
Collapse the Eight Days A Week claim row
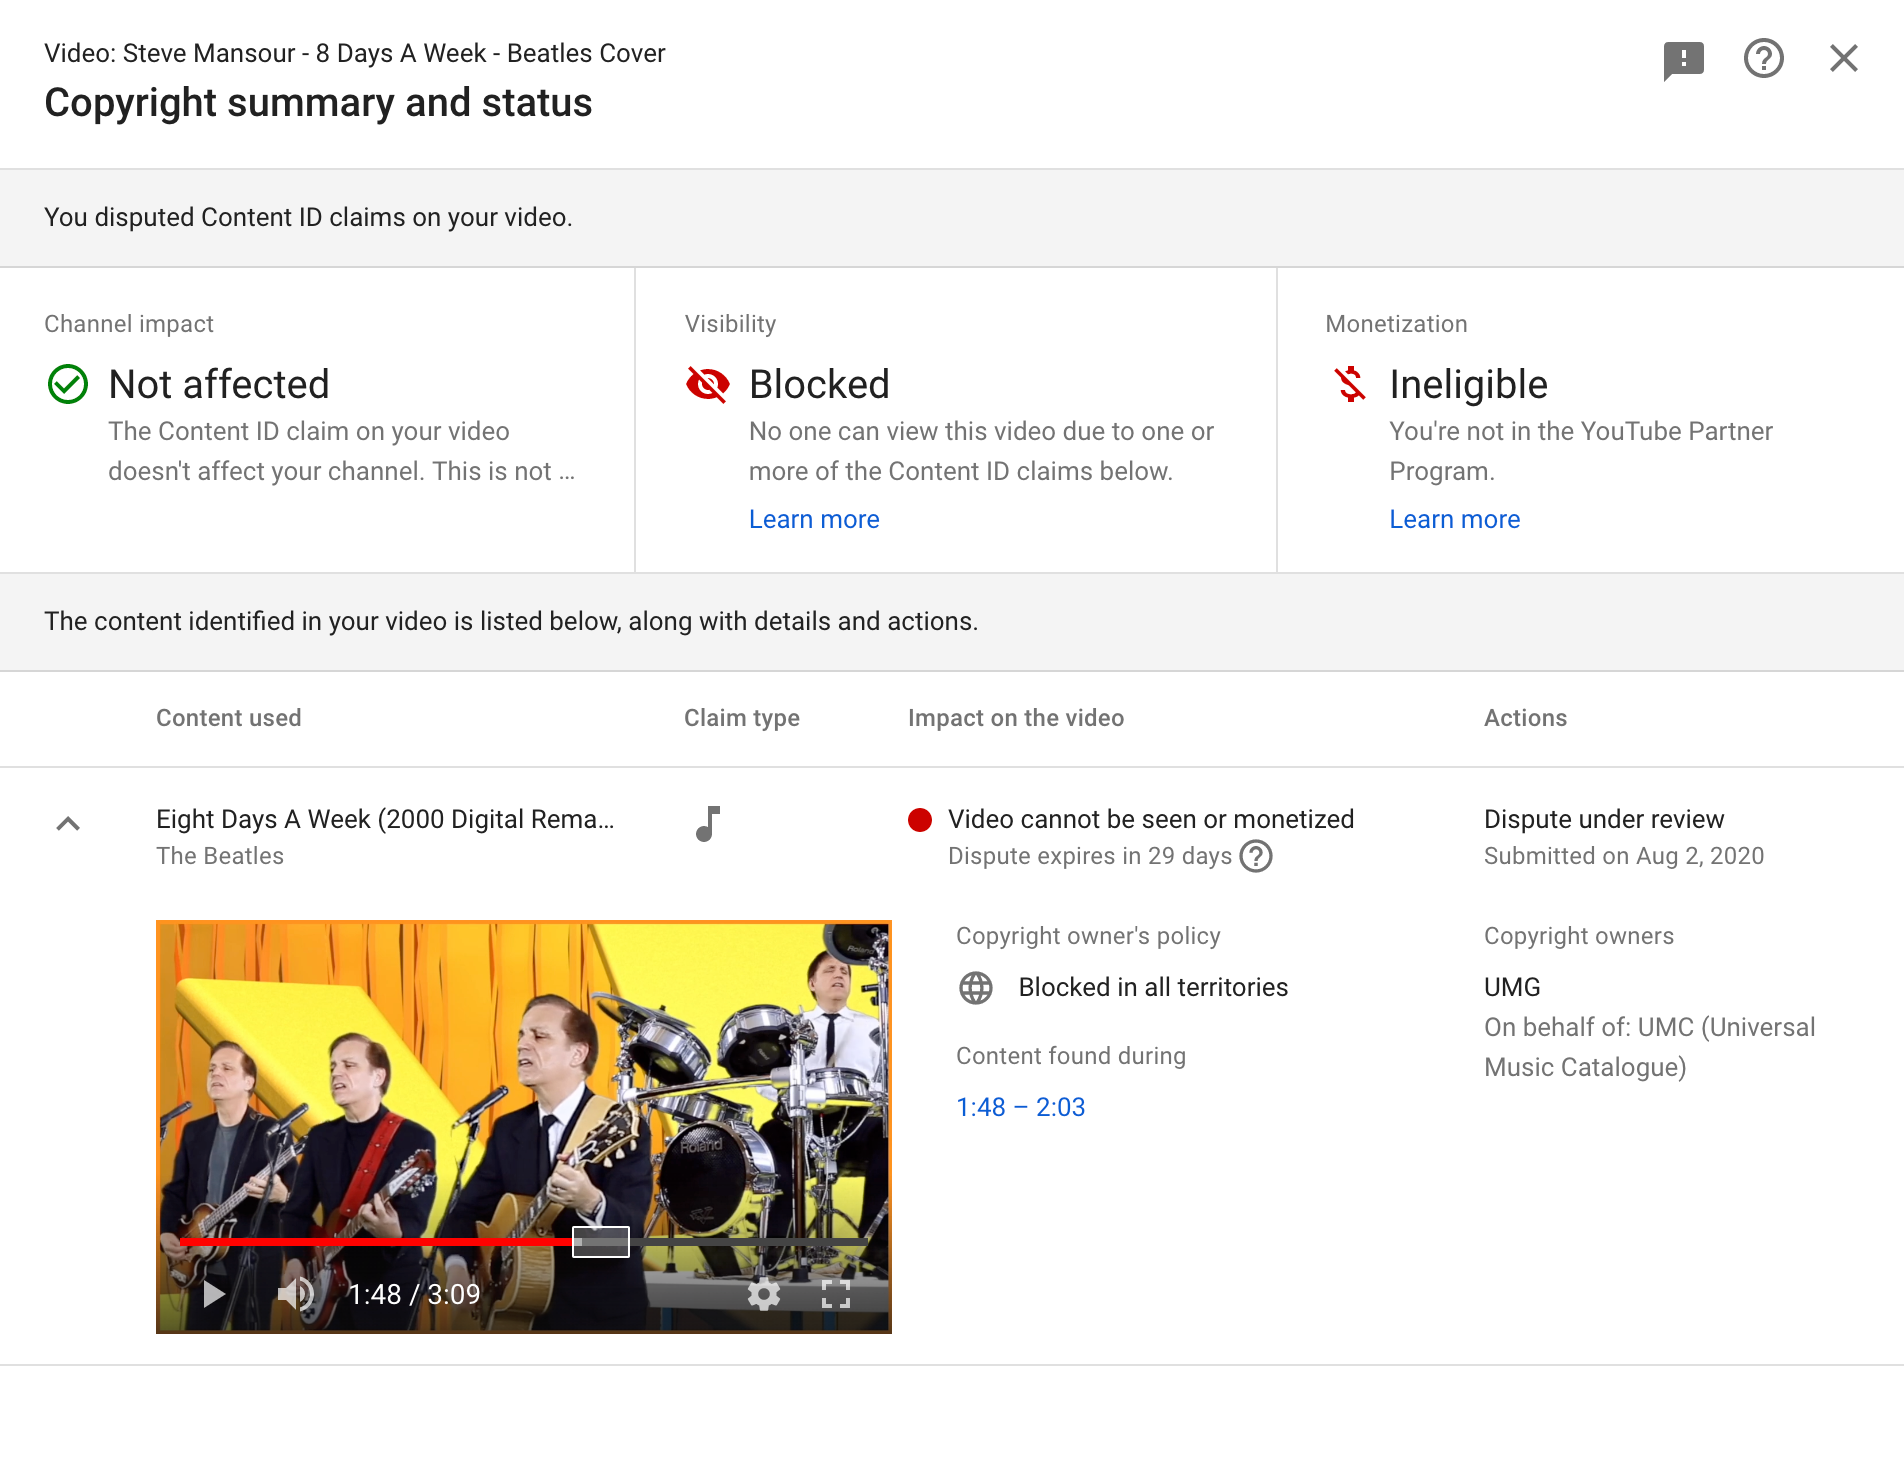68,824
